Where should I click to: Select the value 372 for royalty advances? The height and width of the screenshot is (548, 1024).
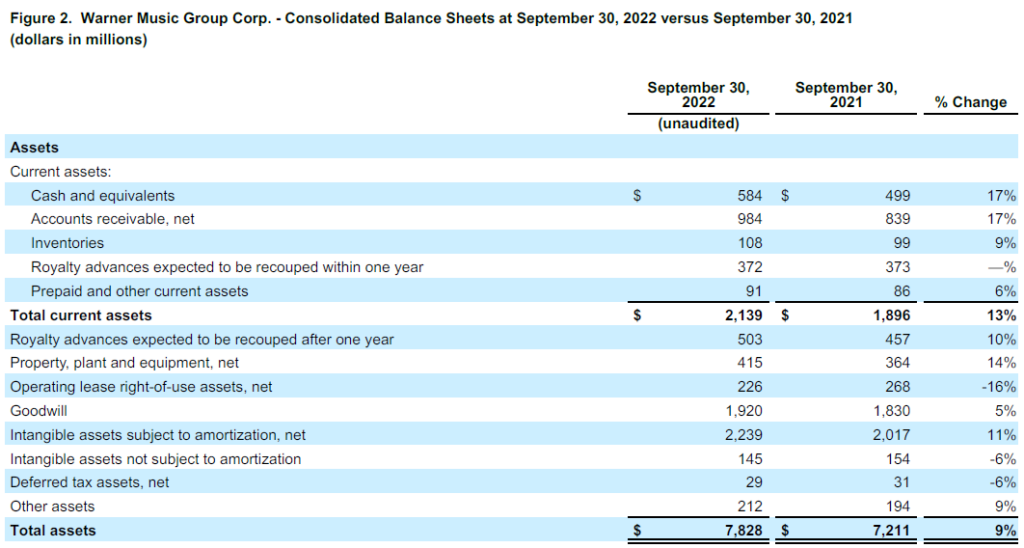click(750, 267)
